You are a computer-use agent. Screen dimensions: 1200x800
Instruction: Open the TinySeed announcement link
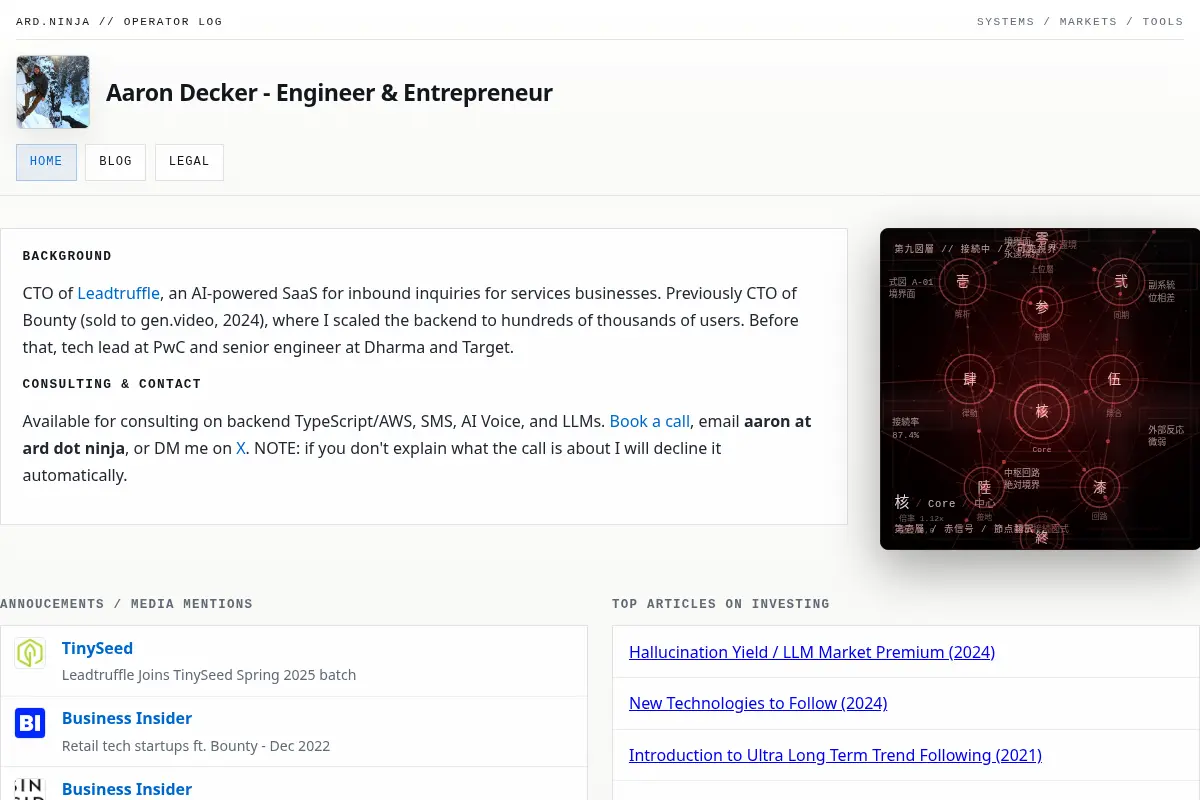(x=97, y=648)
